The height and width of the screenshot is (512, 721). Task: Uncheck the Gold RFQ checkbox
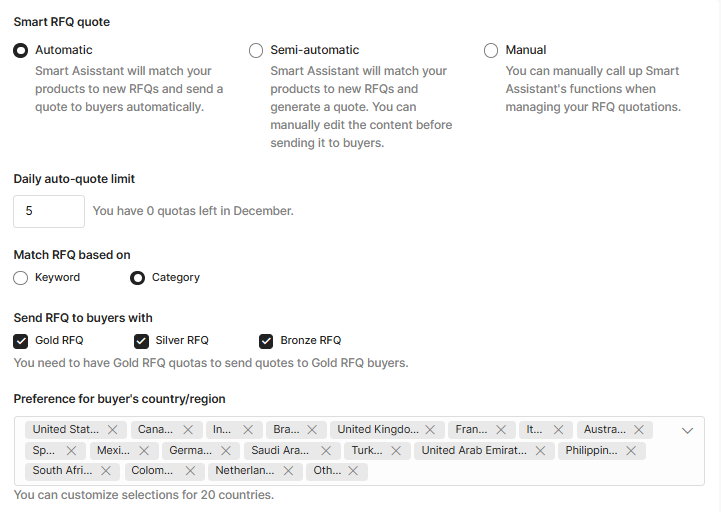(20, 340)
